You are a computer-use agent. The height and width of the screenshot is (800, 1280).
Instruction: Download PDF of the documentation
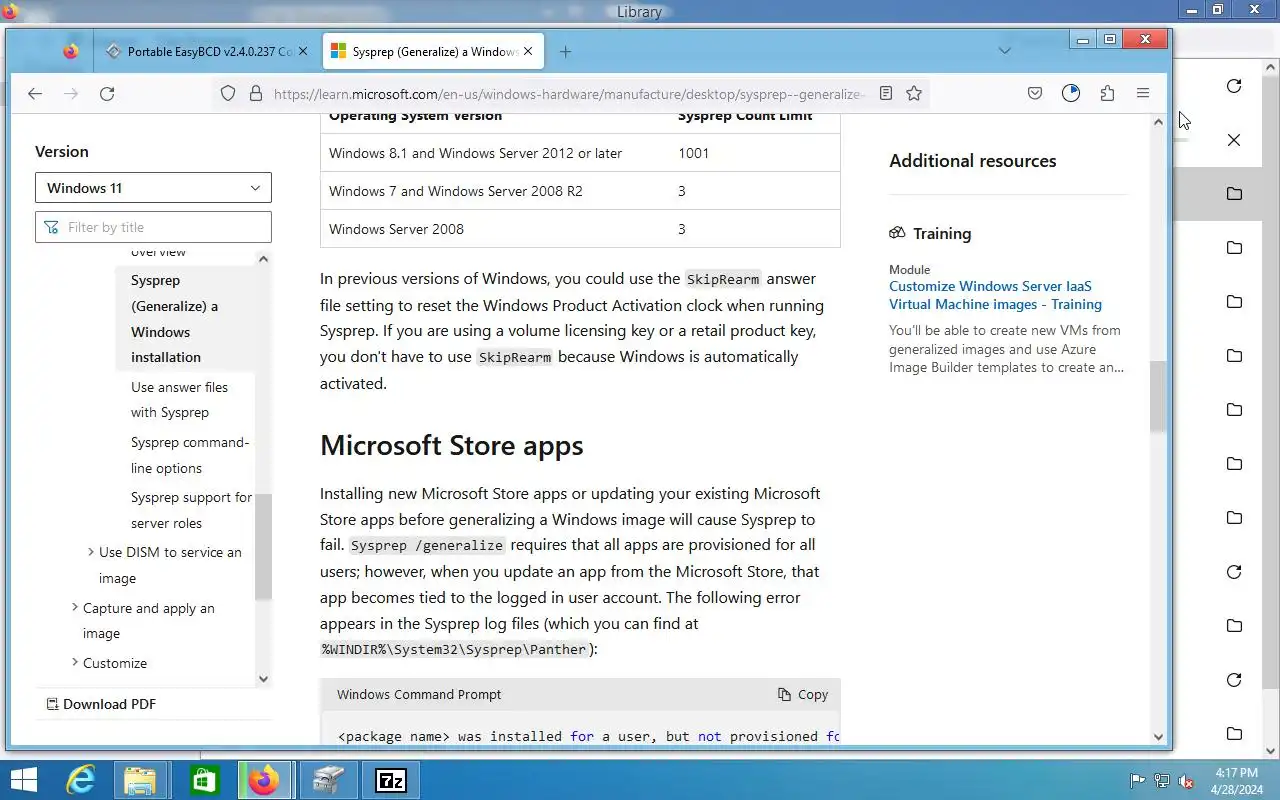[x=100, y=704]
